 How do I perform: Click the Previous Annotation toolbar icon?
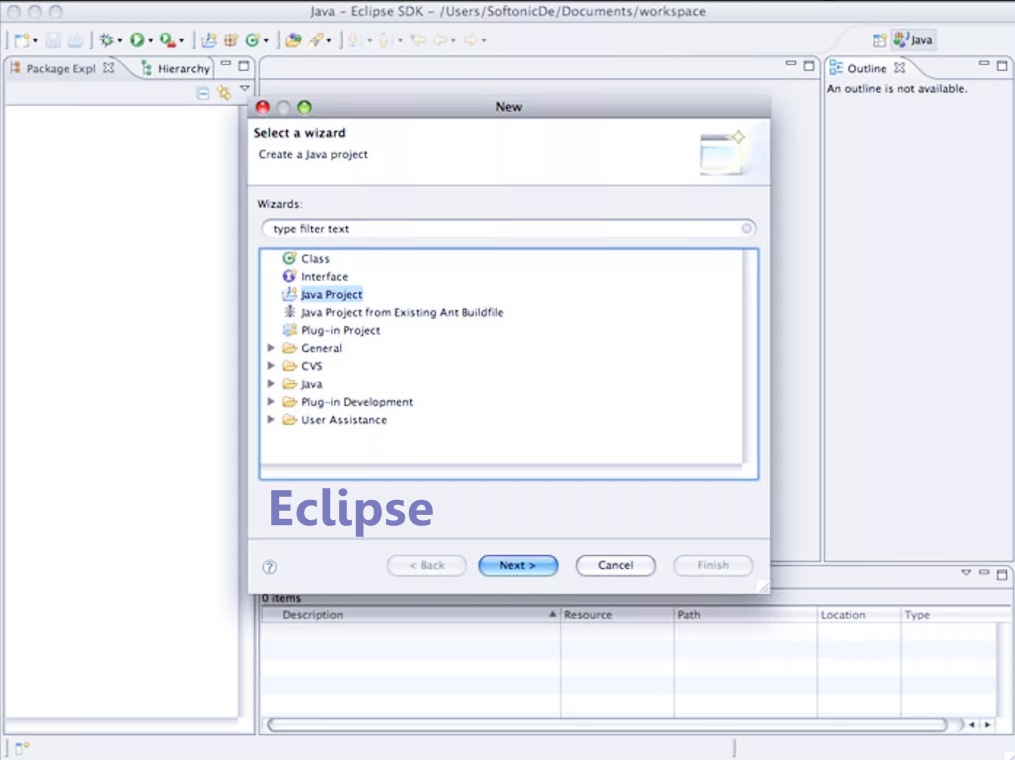[385, 40]
